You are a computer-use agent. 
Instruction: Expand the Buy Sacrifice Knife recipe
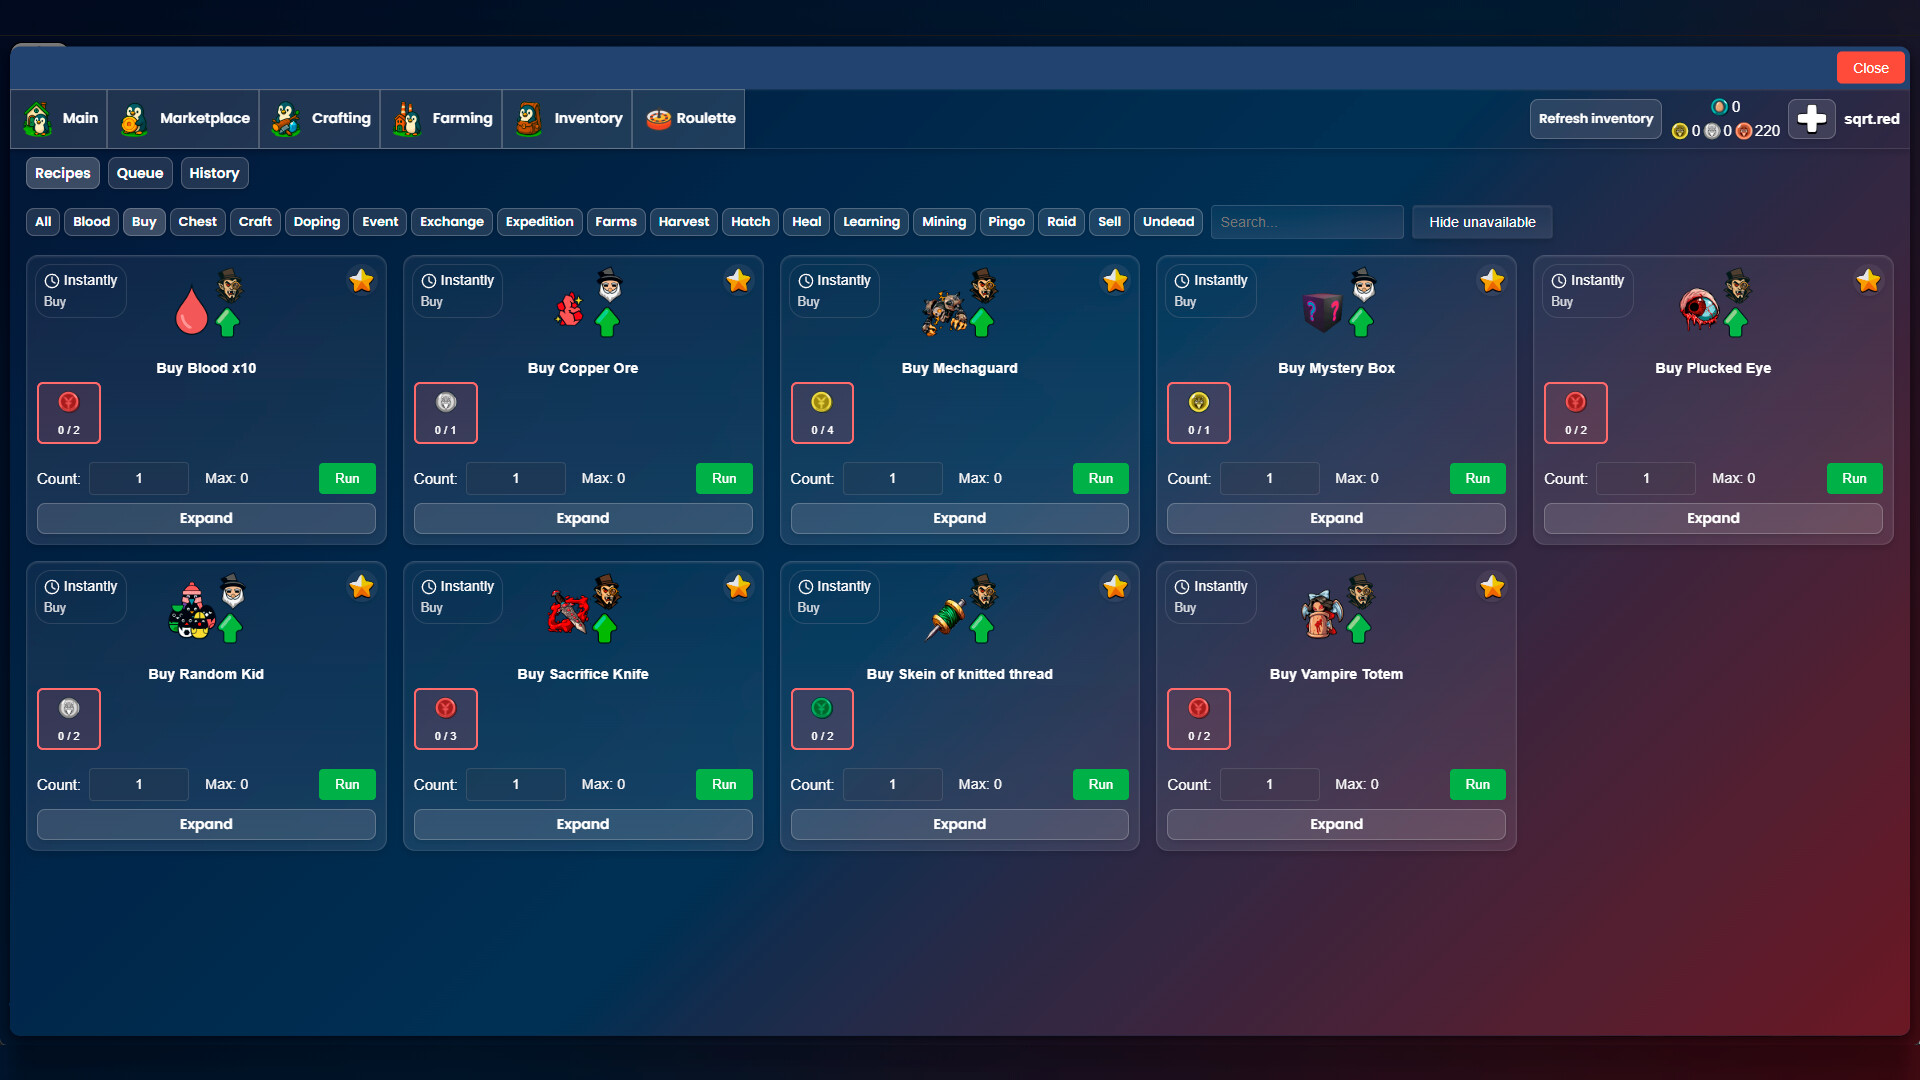pyautogui.click(x=582, y=824)
